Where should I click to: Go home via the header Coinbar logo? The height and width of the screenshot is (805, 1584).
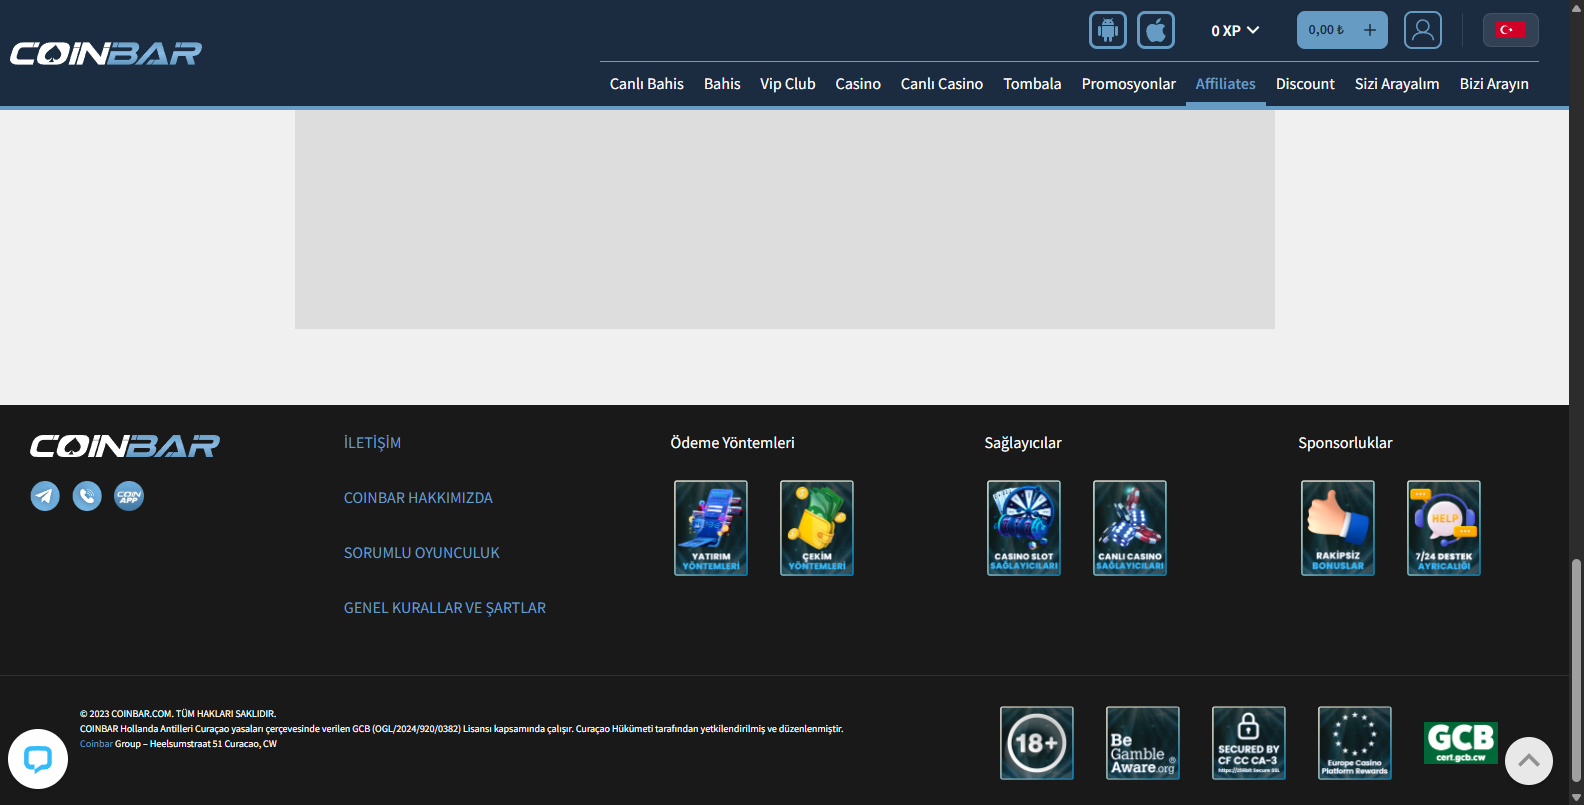[x=106, y=53]
